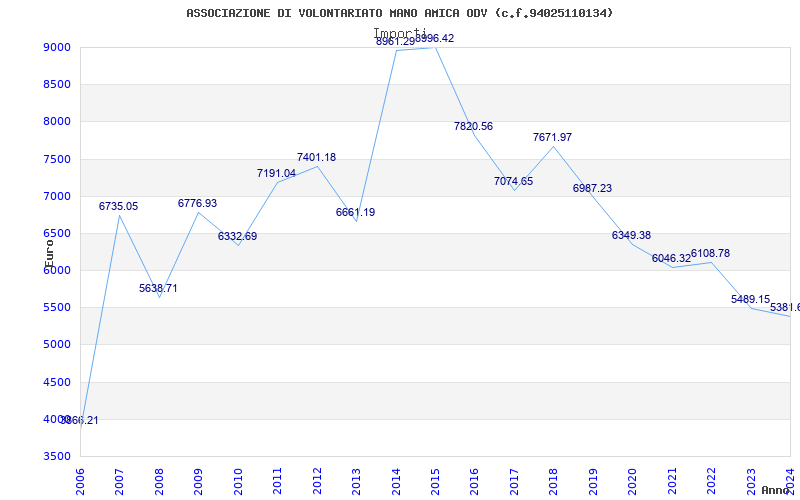This screenshot has height=500, width=800.
Task: Click the data label 6735.05
Action: click(x=118, y=207)
